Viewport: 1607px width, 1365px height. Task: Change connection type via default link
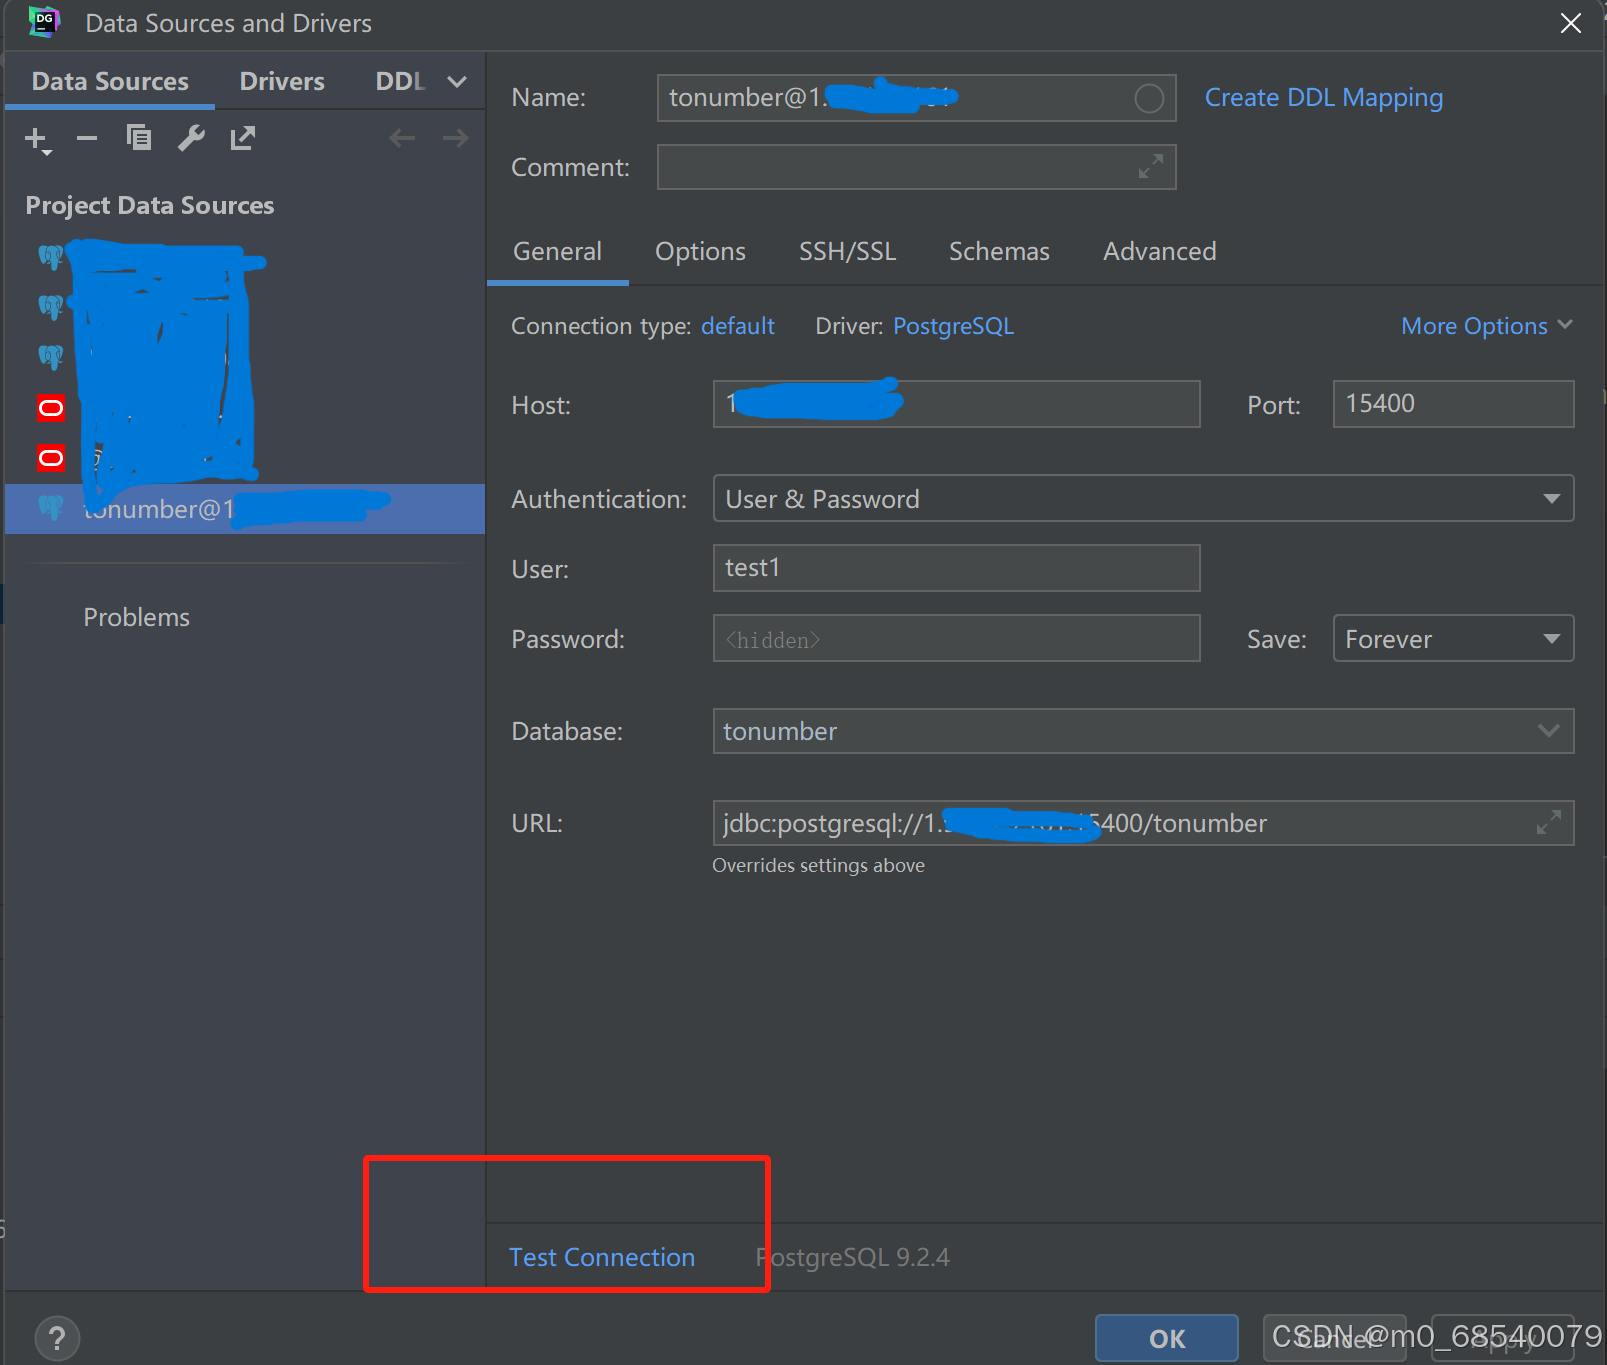point(738,326)
